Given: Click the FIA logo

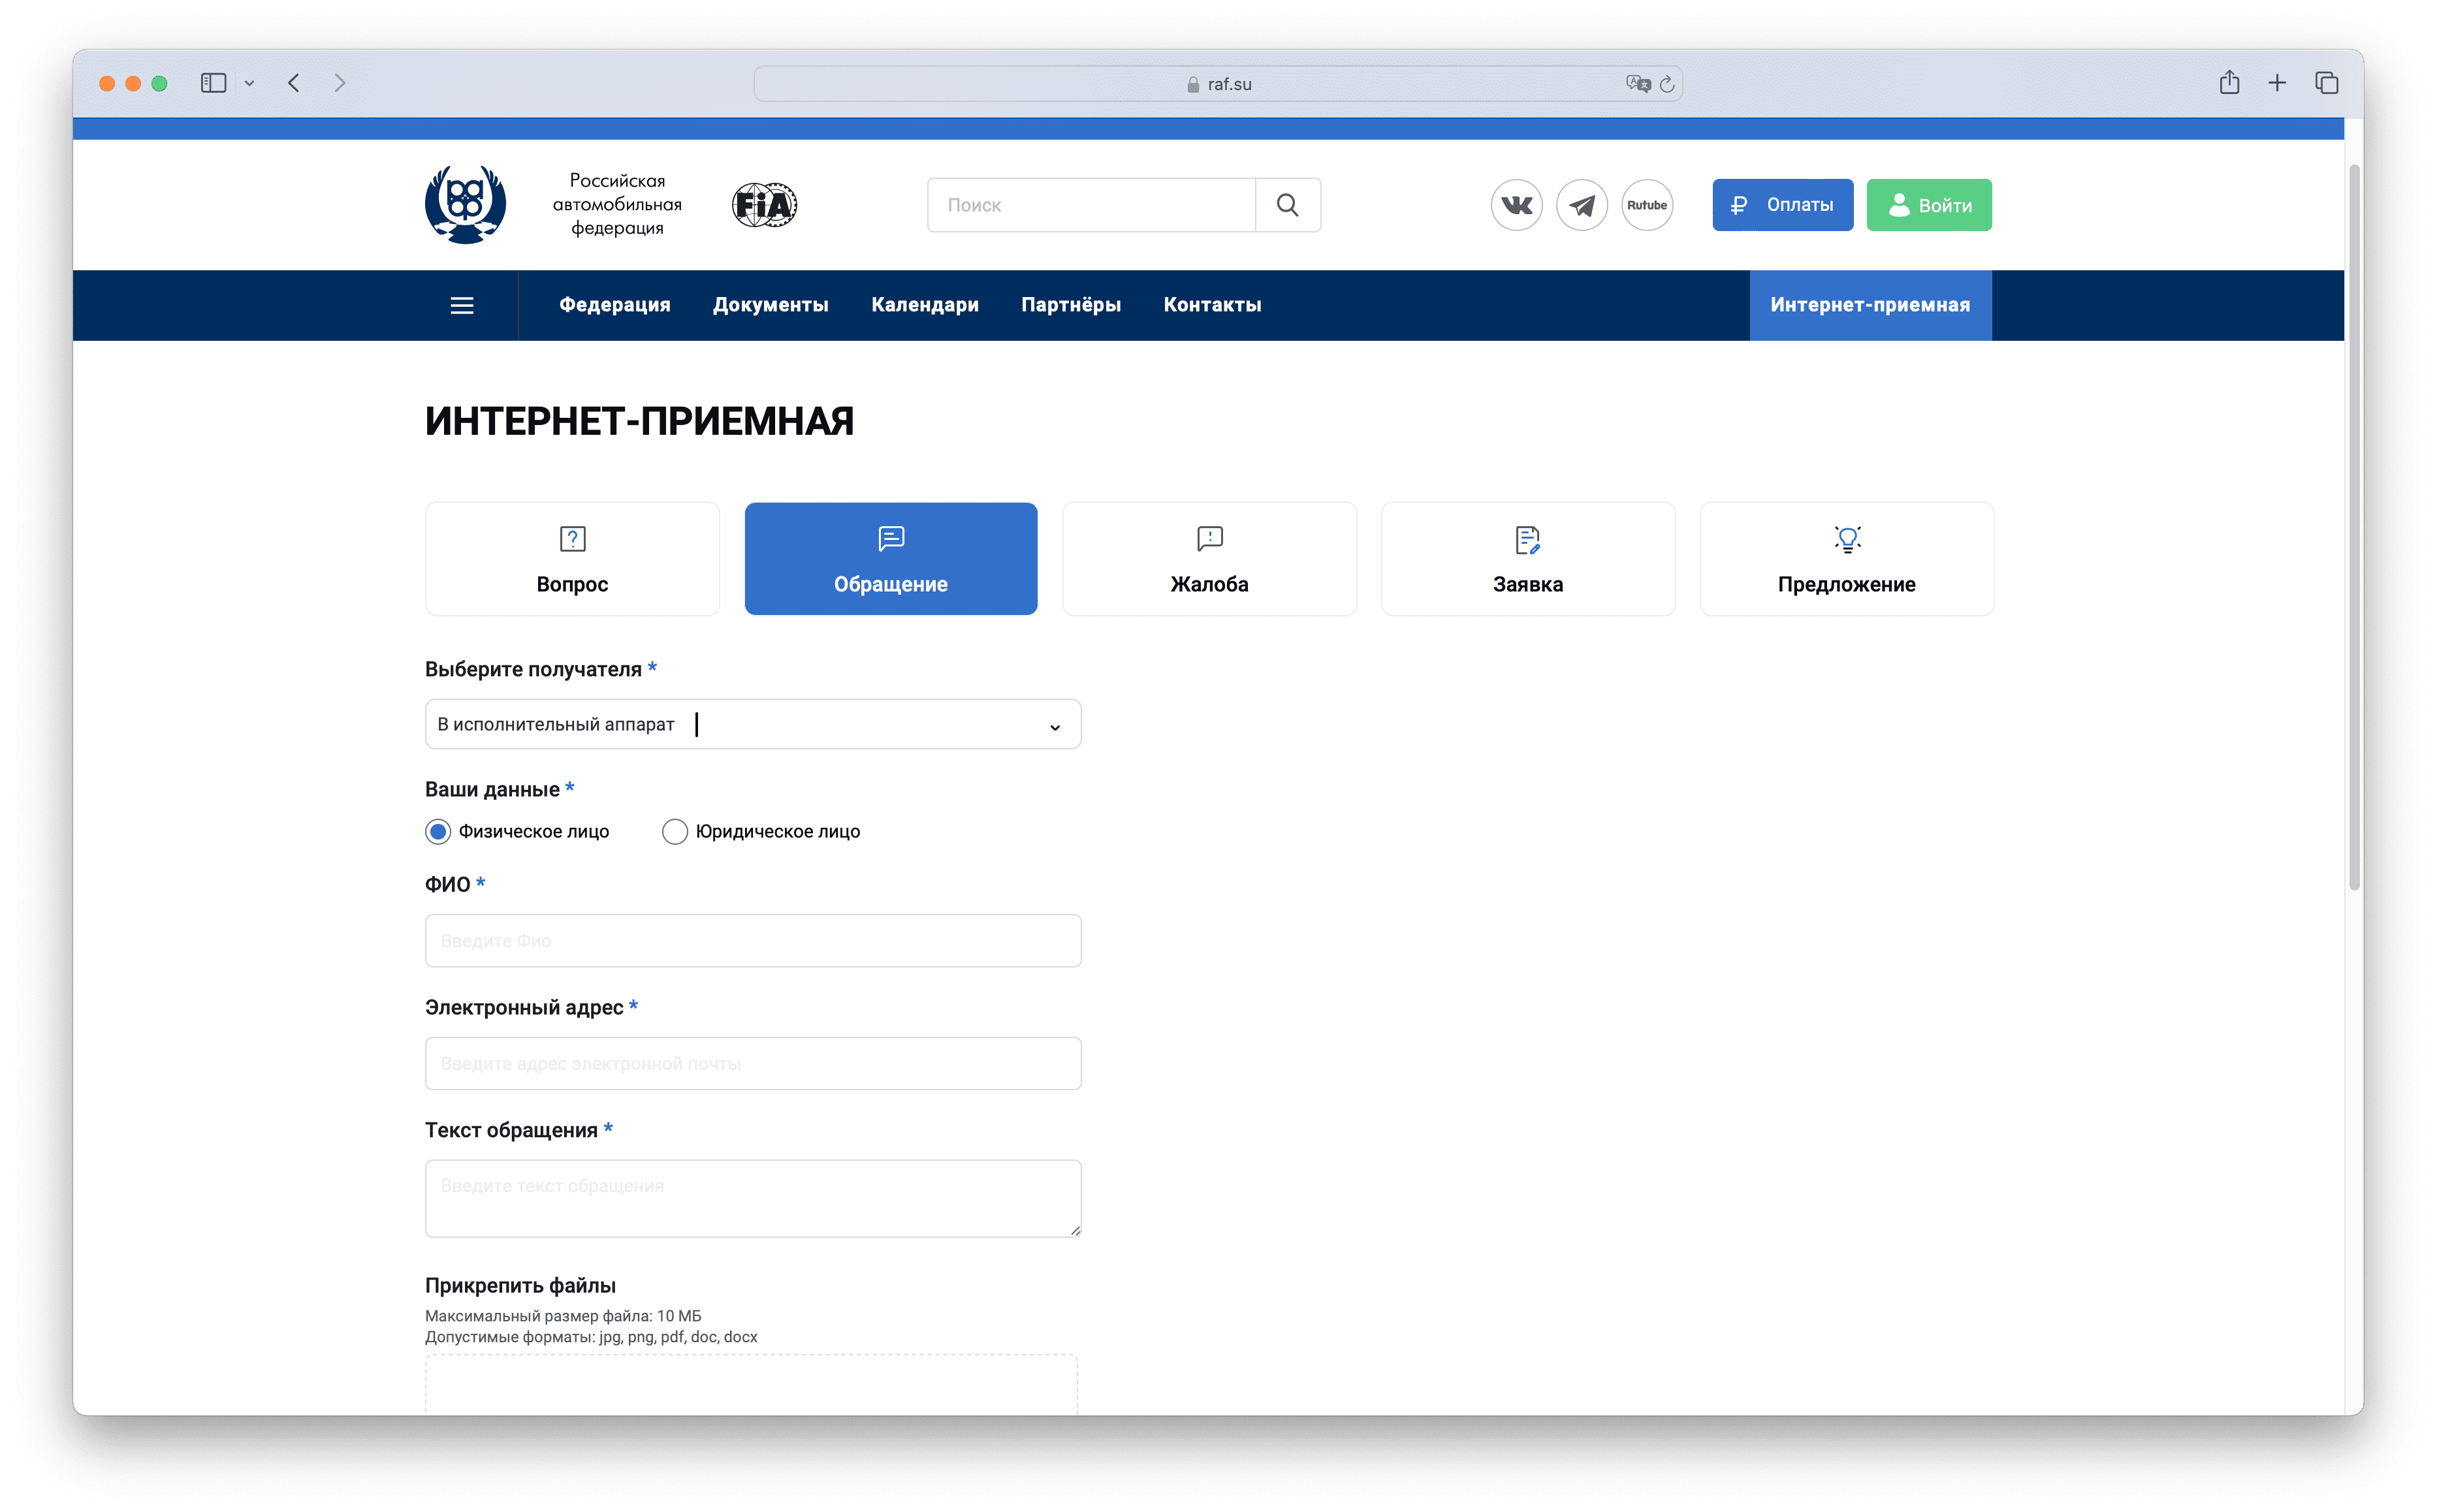Looking at the screenshot, I should [764, 205].
